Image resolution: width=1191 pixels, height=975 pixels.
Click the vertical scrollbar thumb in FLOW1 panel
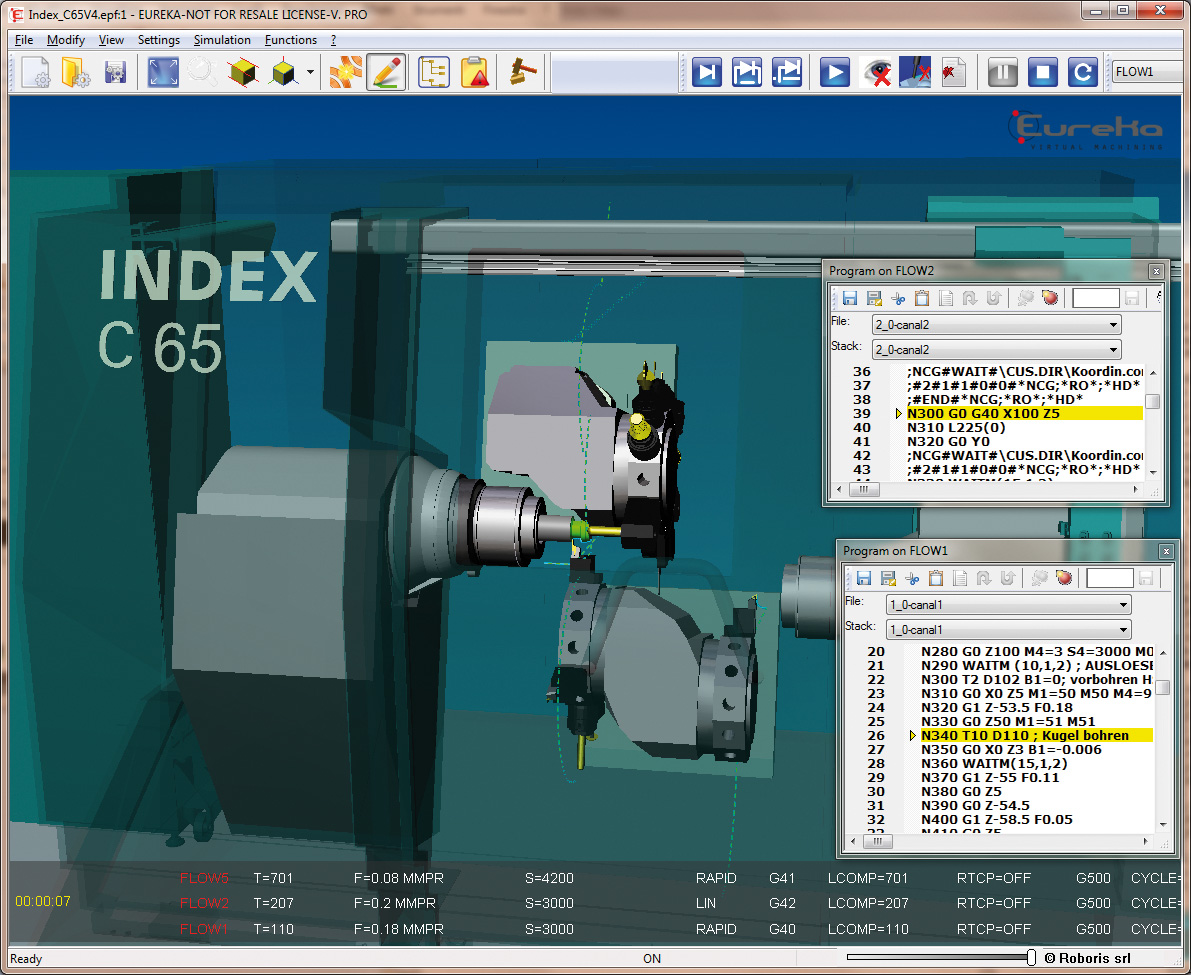[x=1163, y=687]
